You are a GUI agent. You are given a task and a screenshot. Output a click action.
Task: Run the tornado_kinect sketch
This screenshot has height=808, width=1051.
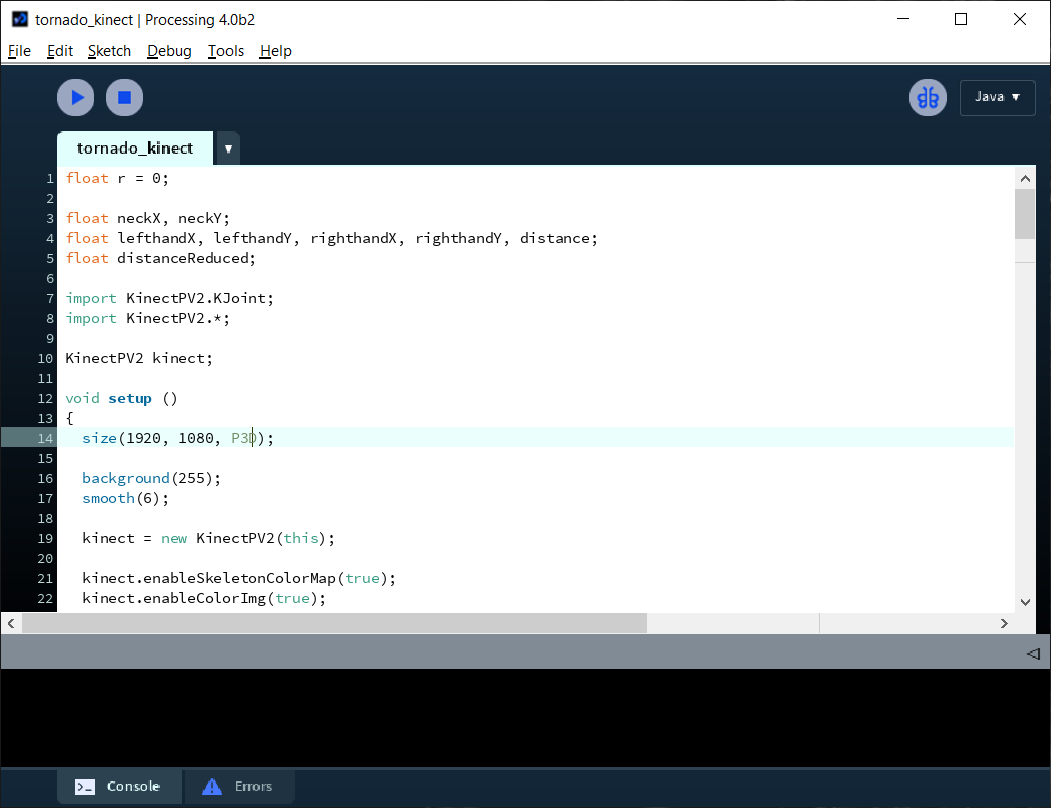tap(75, 97)
